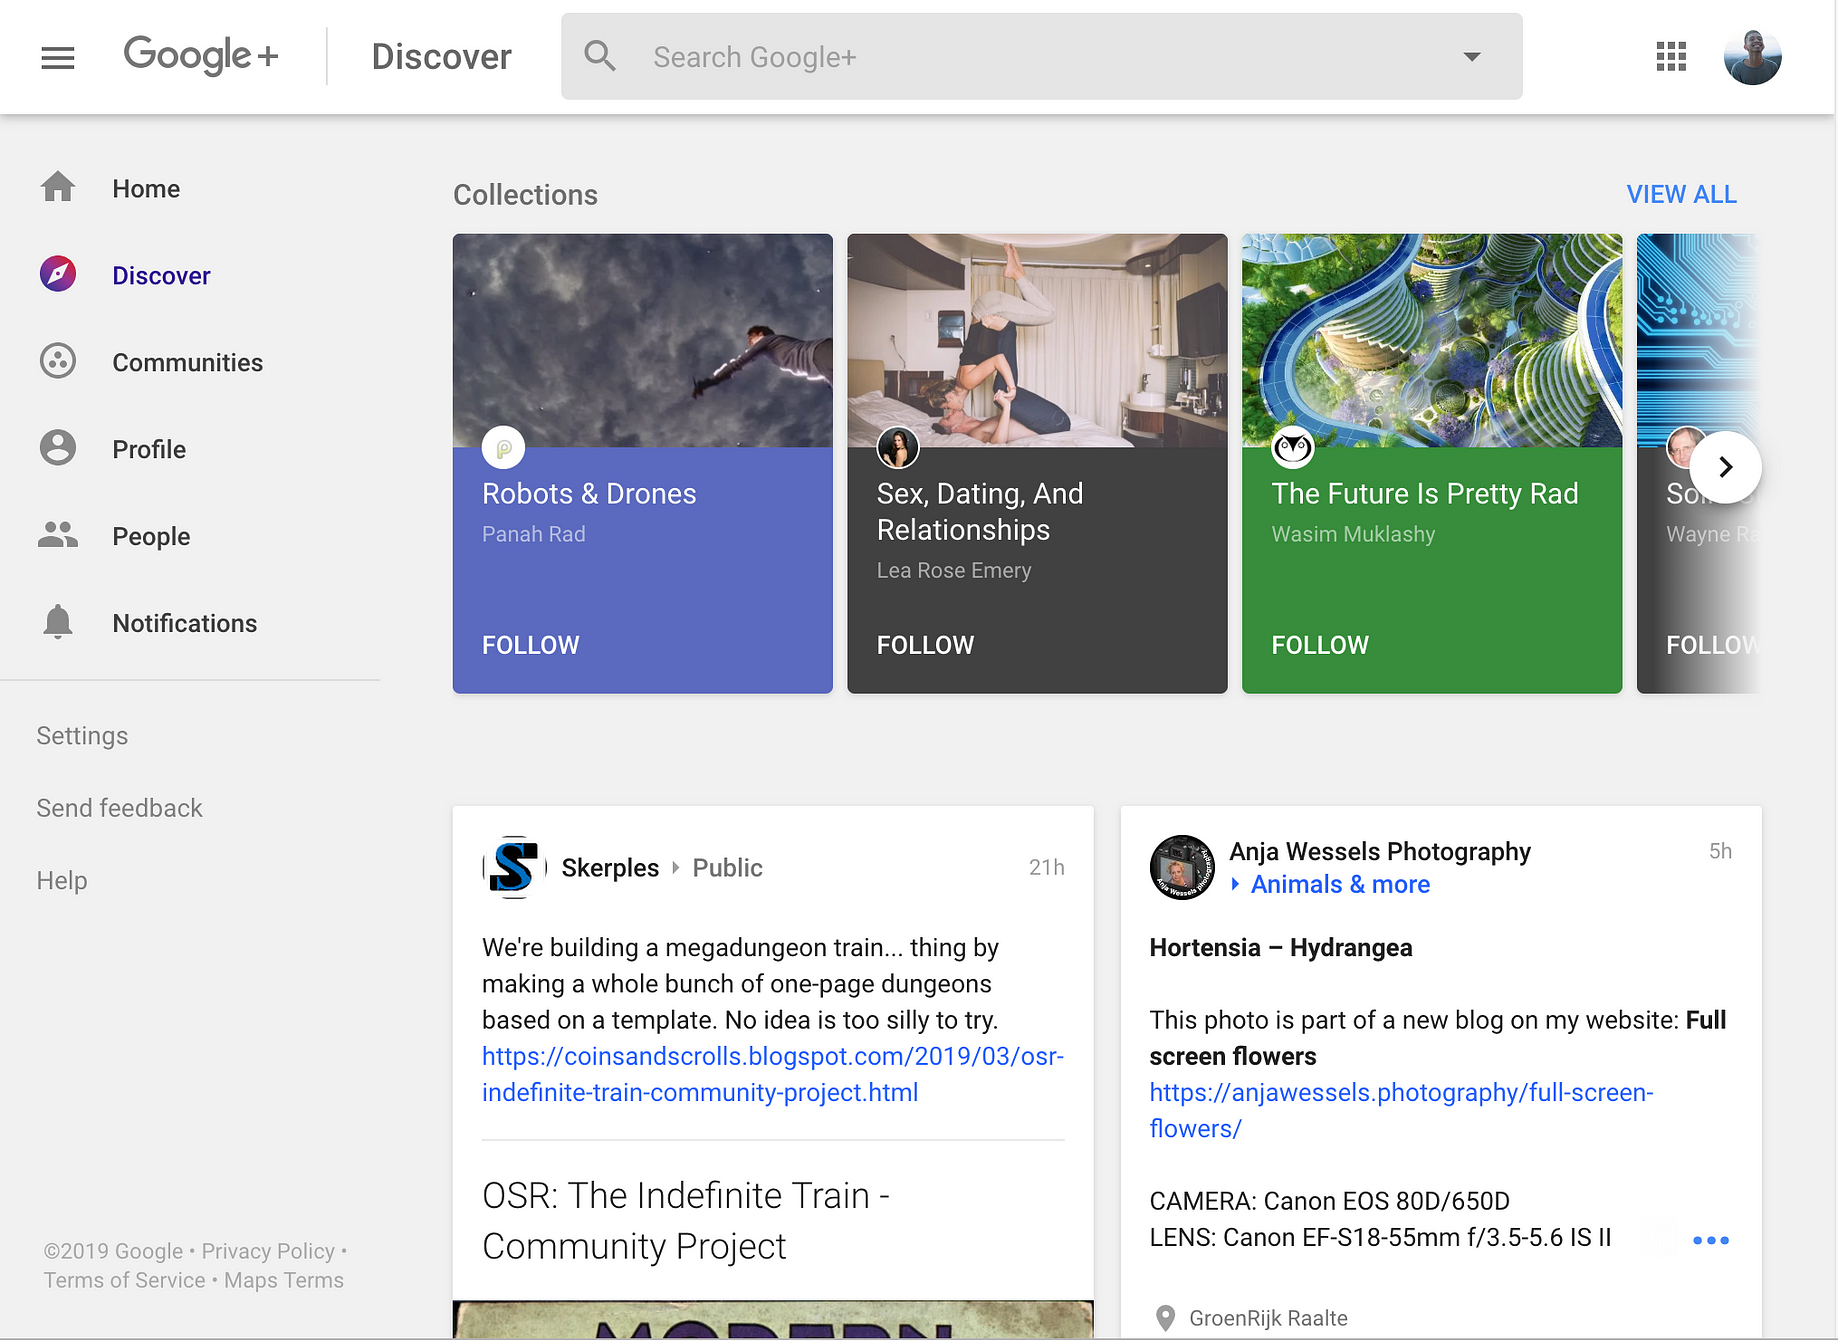Click Anja Wessels Photography avatar
The width and height of the screenshot is (1838, 1342).
pyautogui.click(x=1182, y=867)
